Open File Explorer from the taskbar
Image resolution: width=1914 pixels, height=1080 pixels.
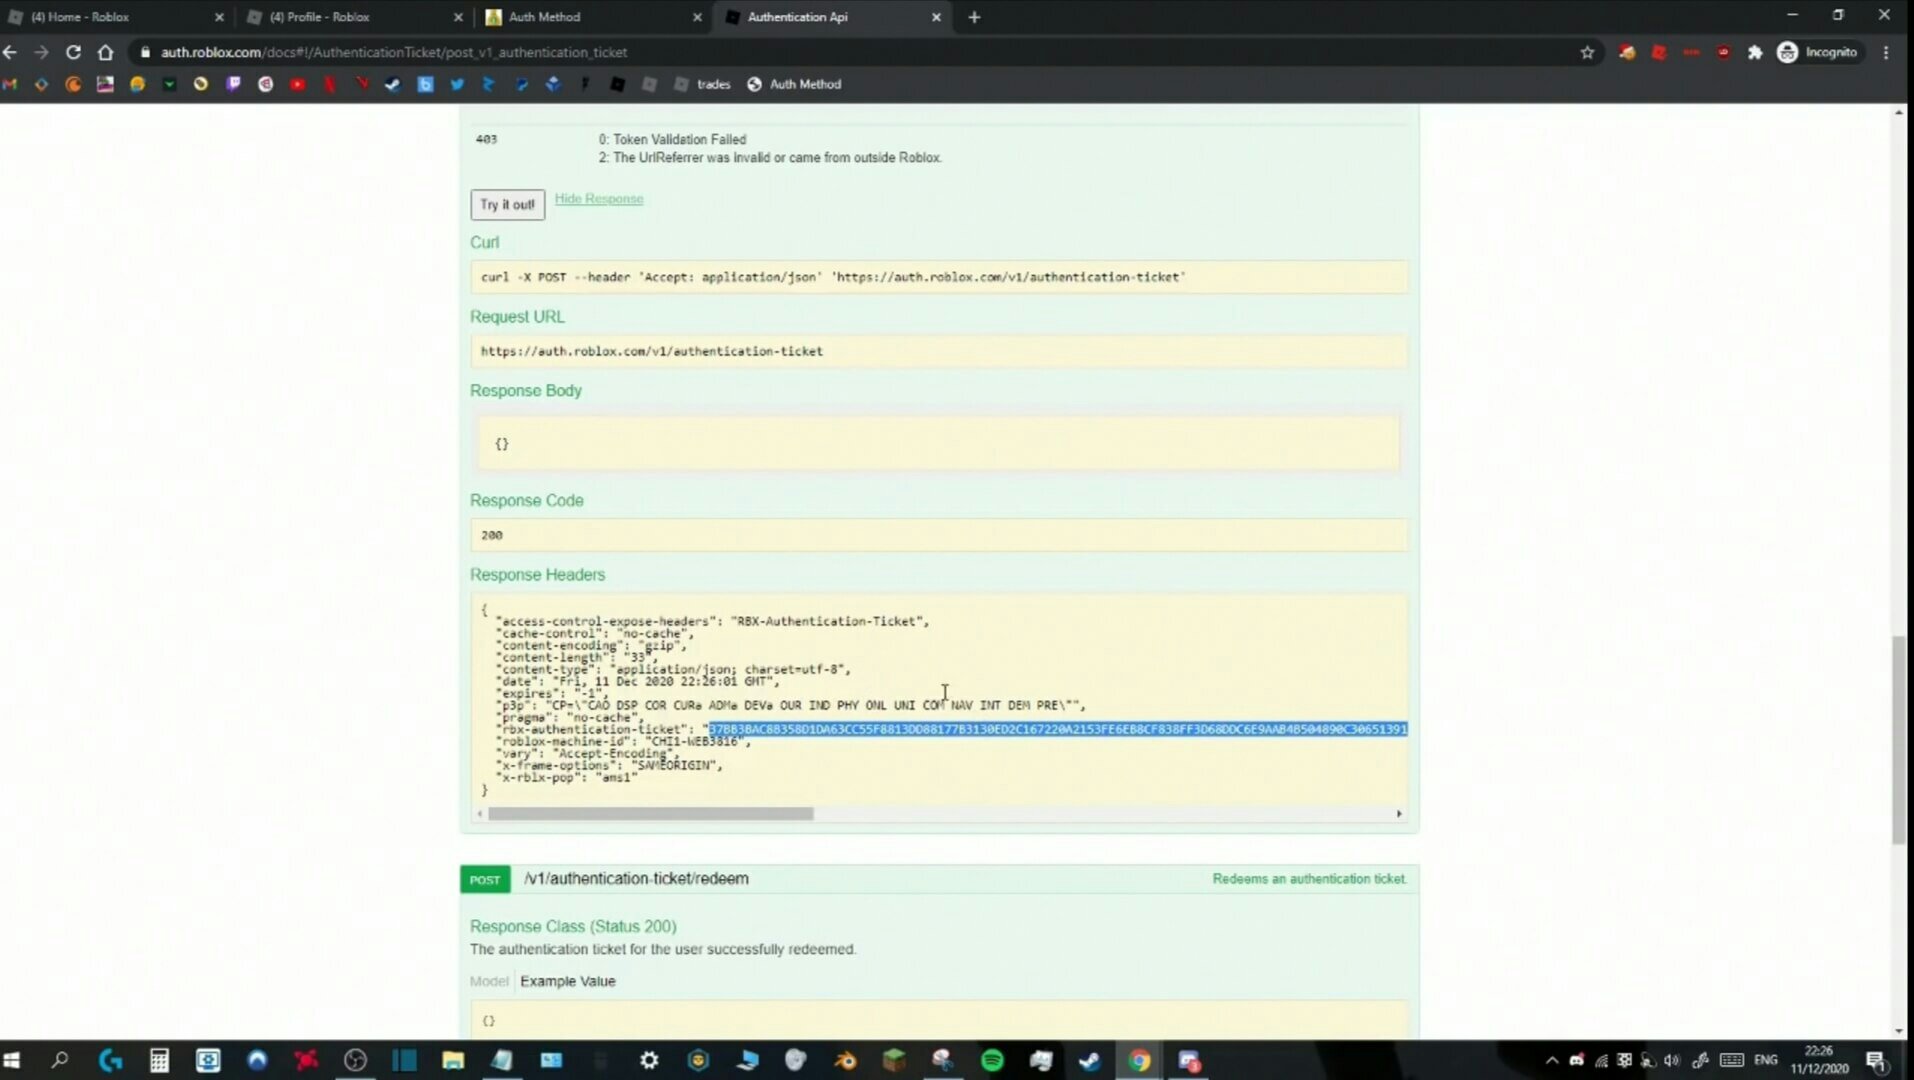pos(453,1060)
